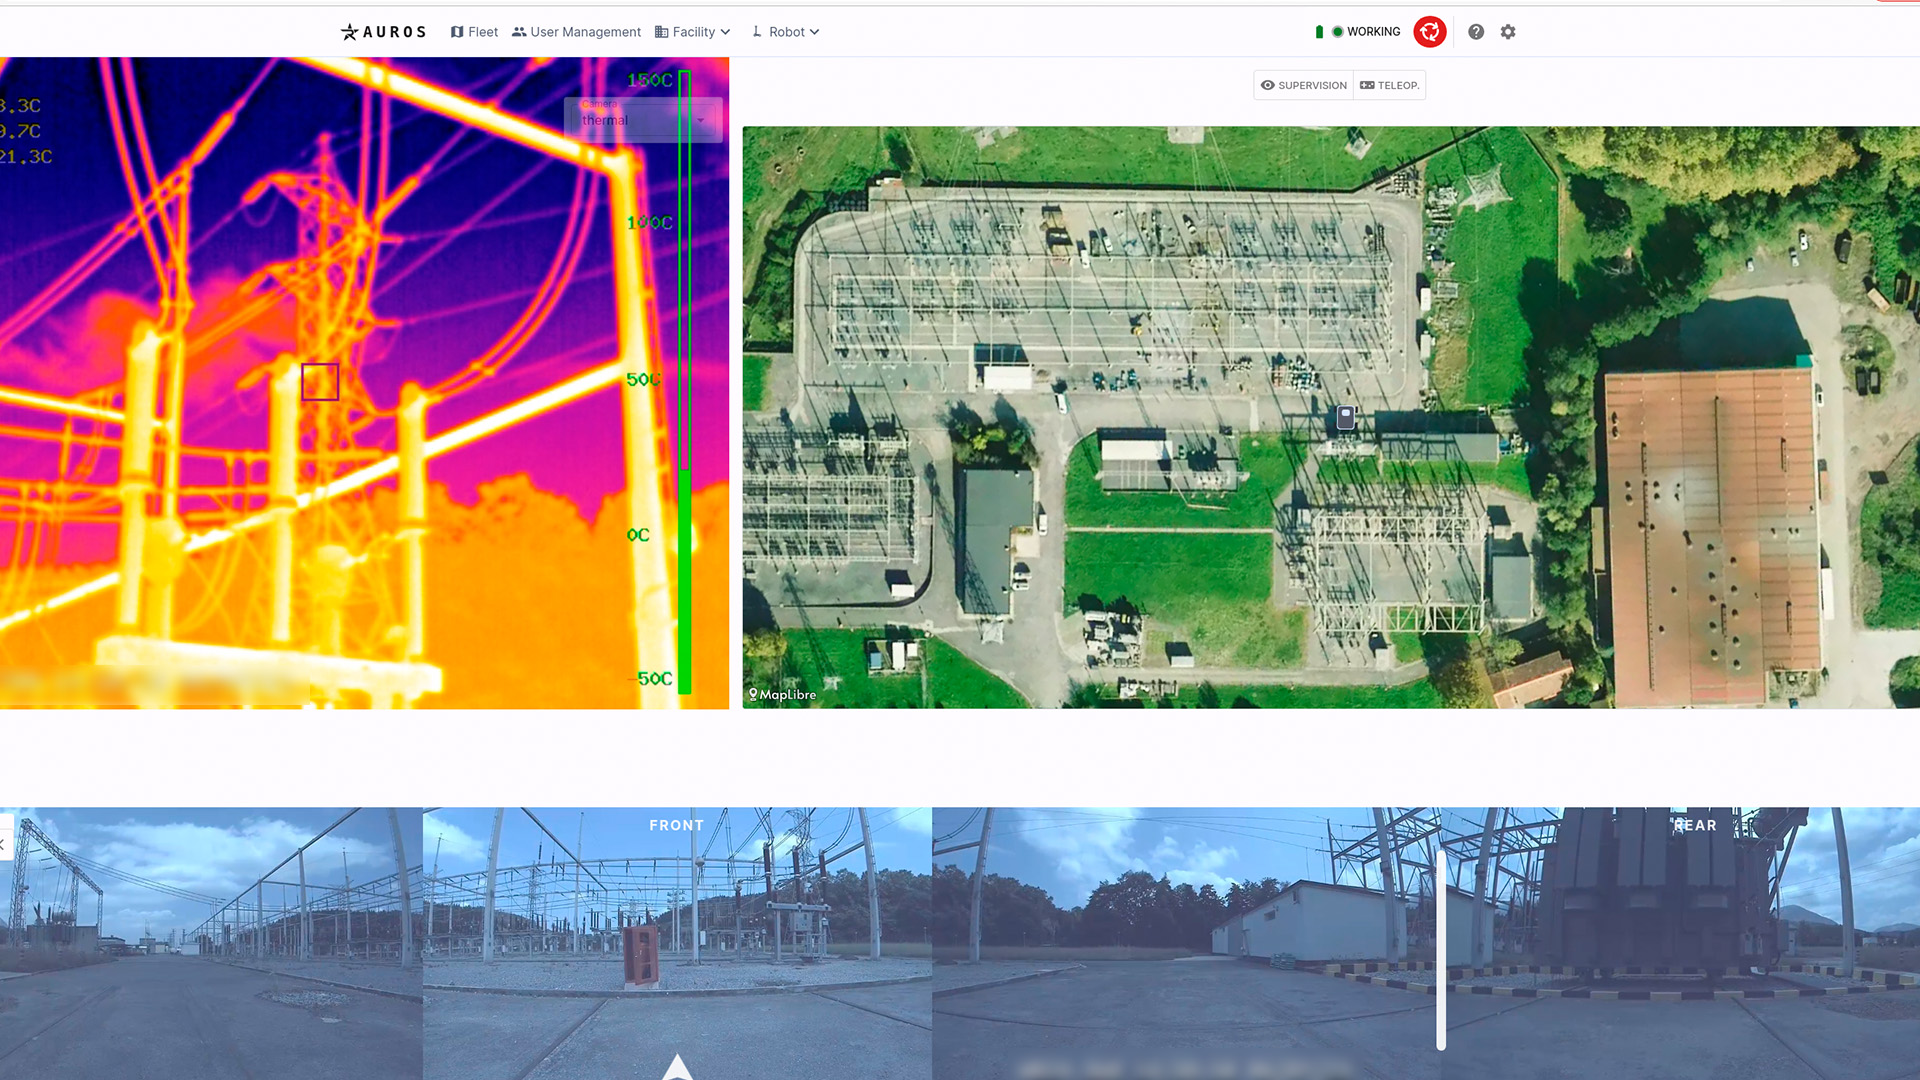Click the square measurement box in thermal view
This screenshot has height=1080, width=1920.
(x=320, y=382)
